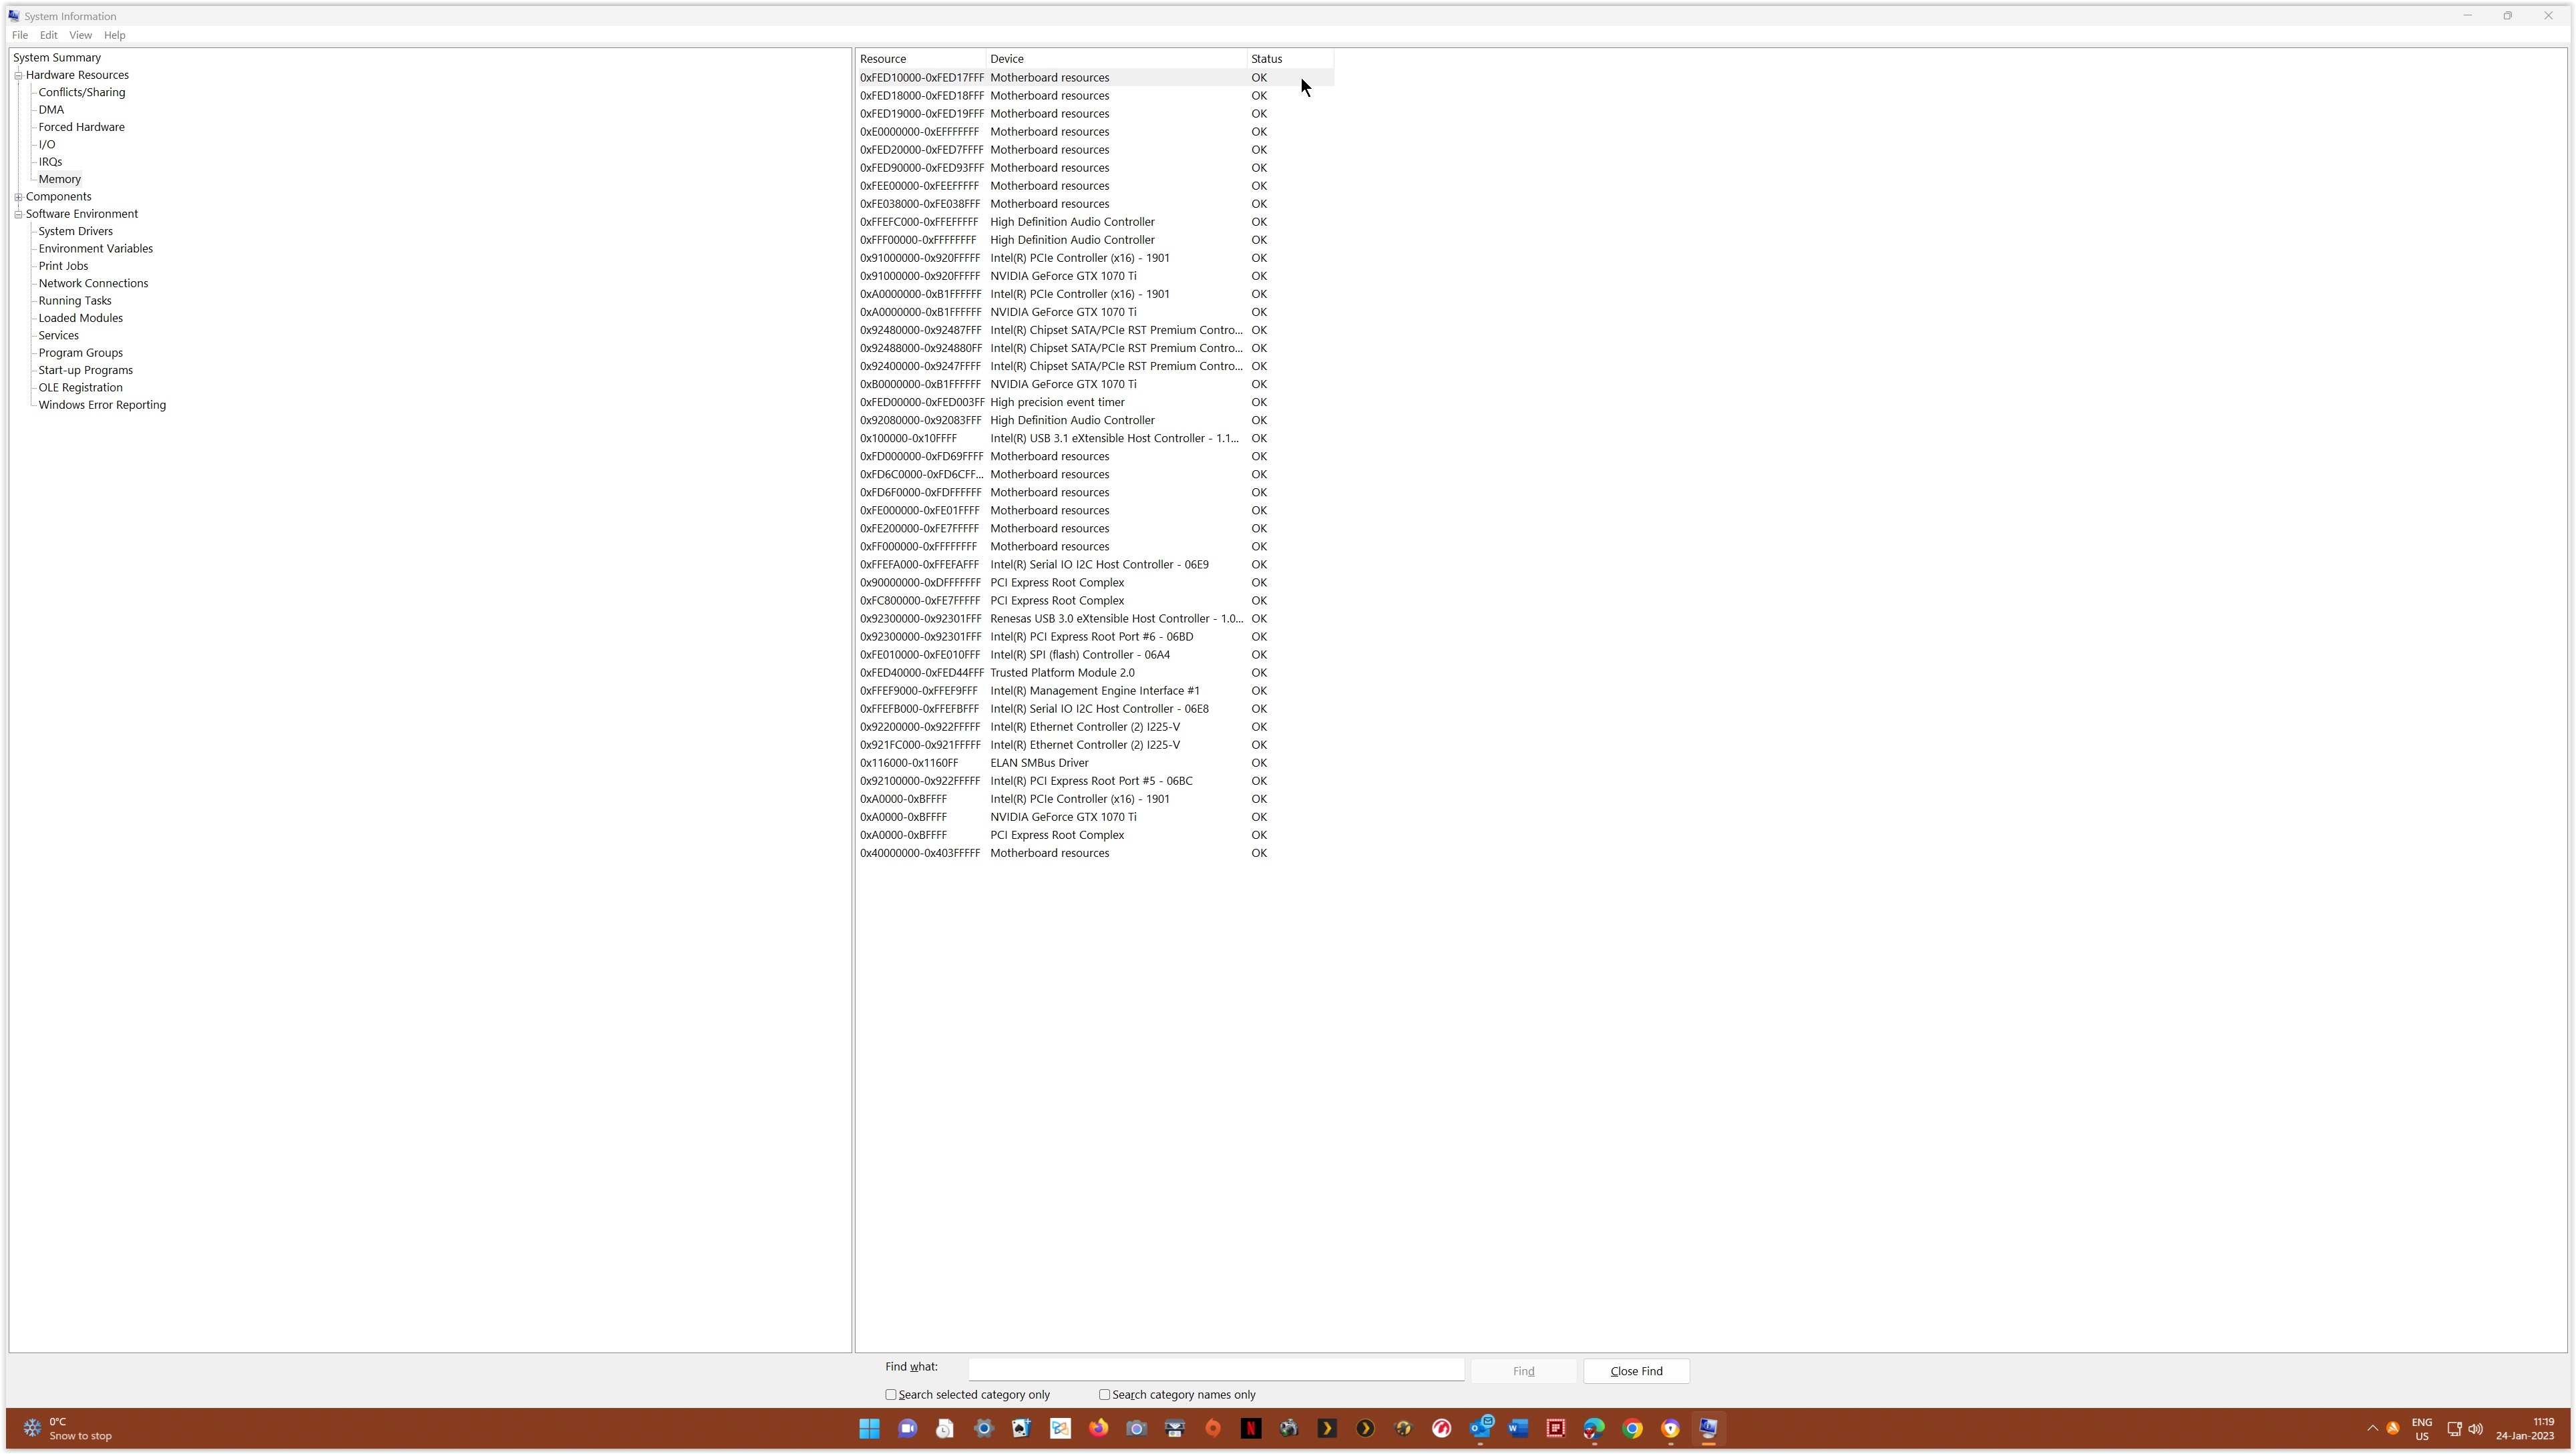Viewport: 2576px width, 1454px height.
Task: Collapse the Software Environment node
Action: point(18,214)
